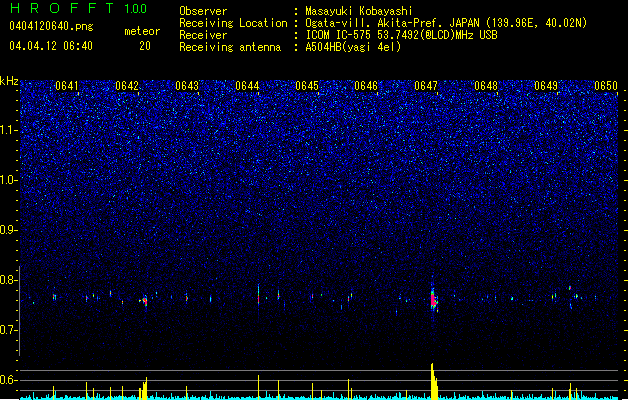
Task: Click the 1.1 kHz axis label
Action: 8,130
